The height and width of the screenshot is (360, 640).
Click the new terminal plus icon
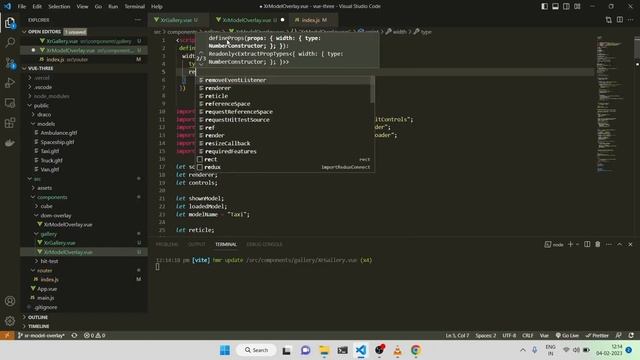coord(570,244)
